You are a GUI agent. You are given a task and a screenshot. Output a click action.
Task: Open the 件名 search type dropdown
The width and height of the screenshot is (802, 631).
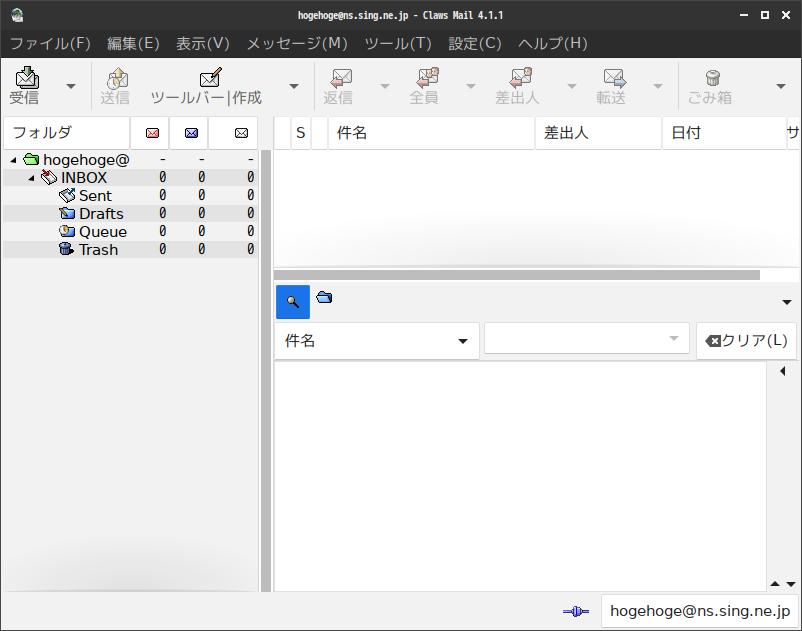click(x=377, y=341)
